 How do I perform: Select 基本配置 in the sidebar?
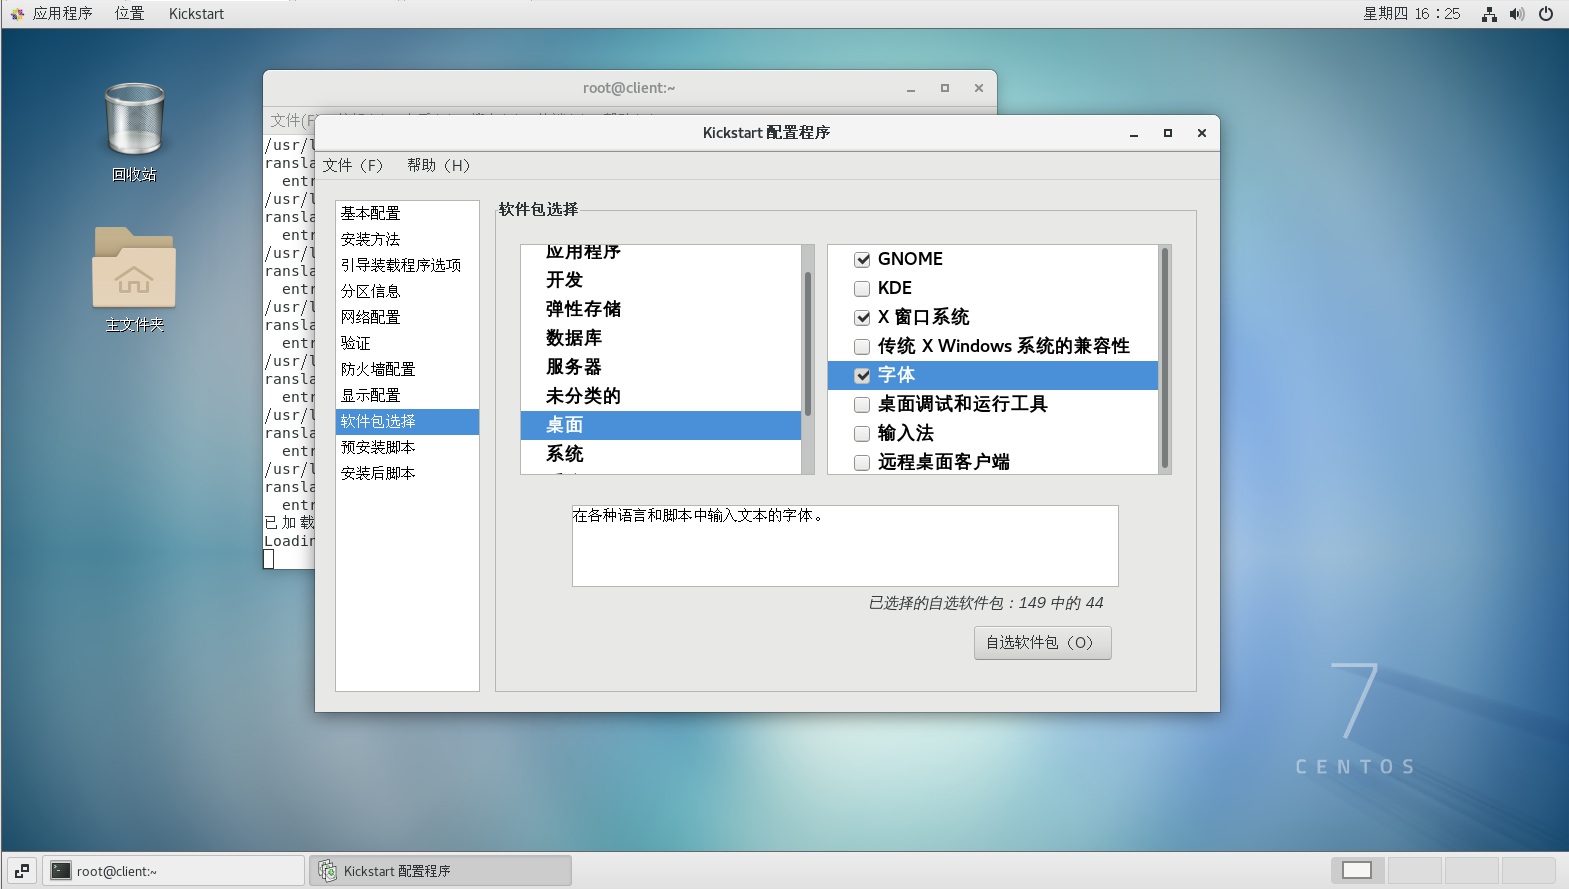pos(407,214)
